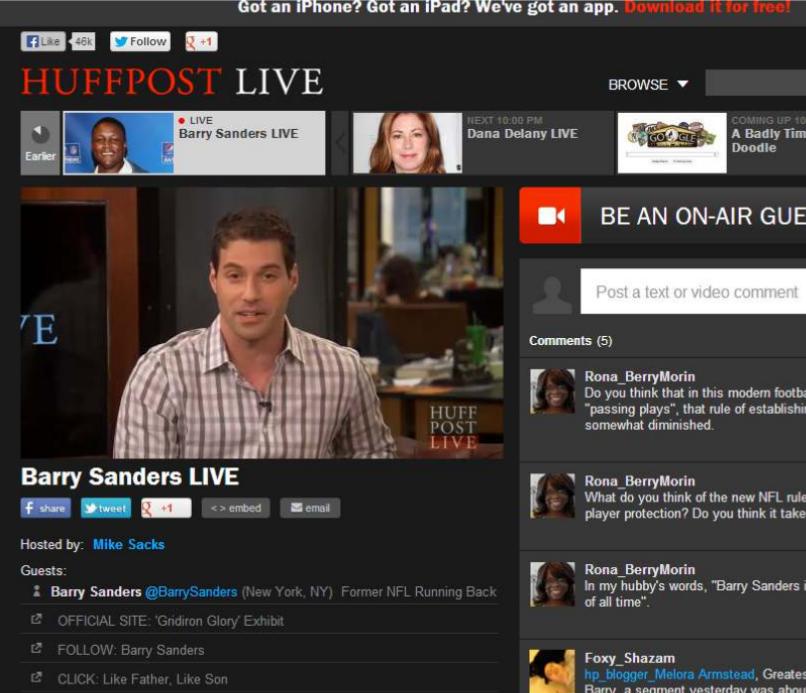Open the Dana Delany LIVE segment title
The width and height of the screenshot is (806, 693).
coord(522,134)
